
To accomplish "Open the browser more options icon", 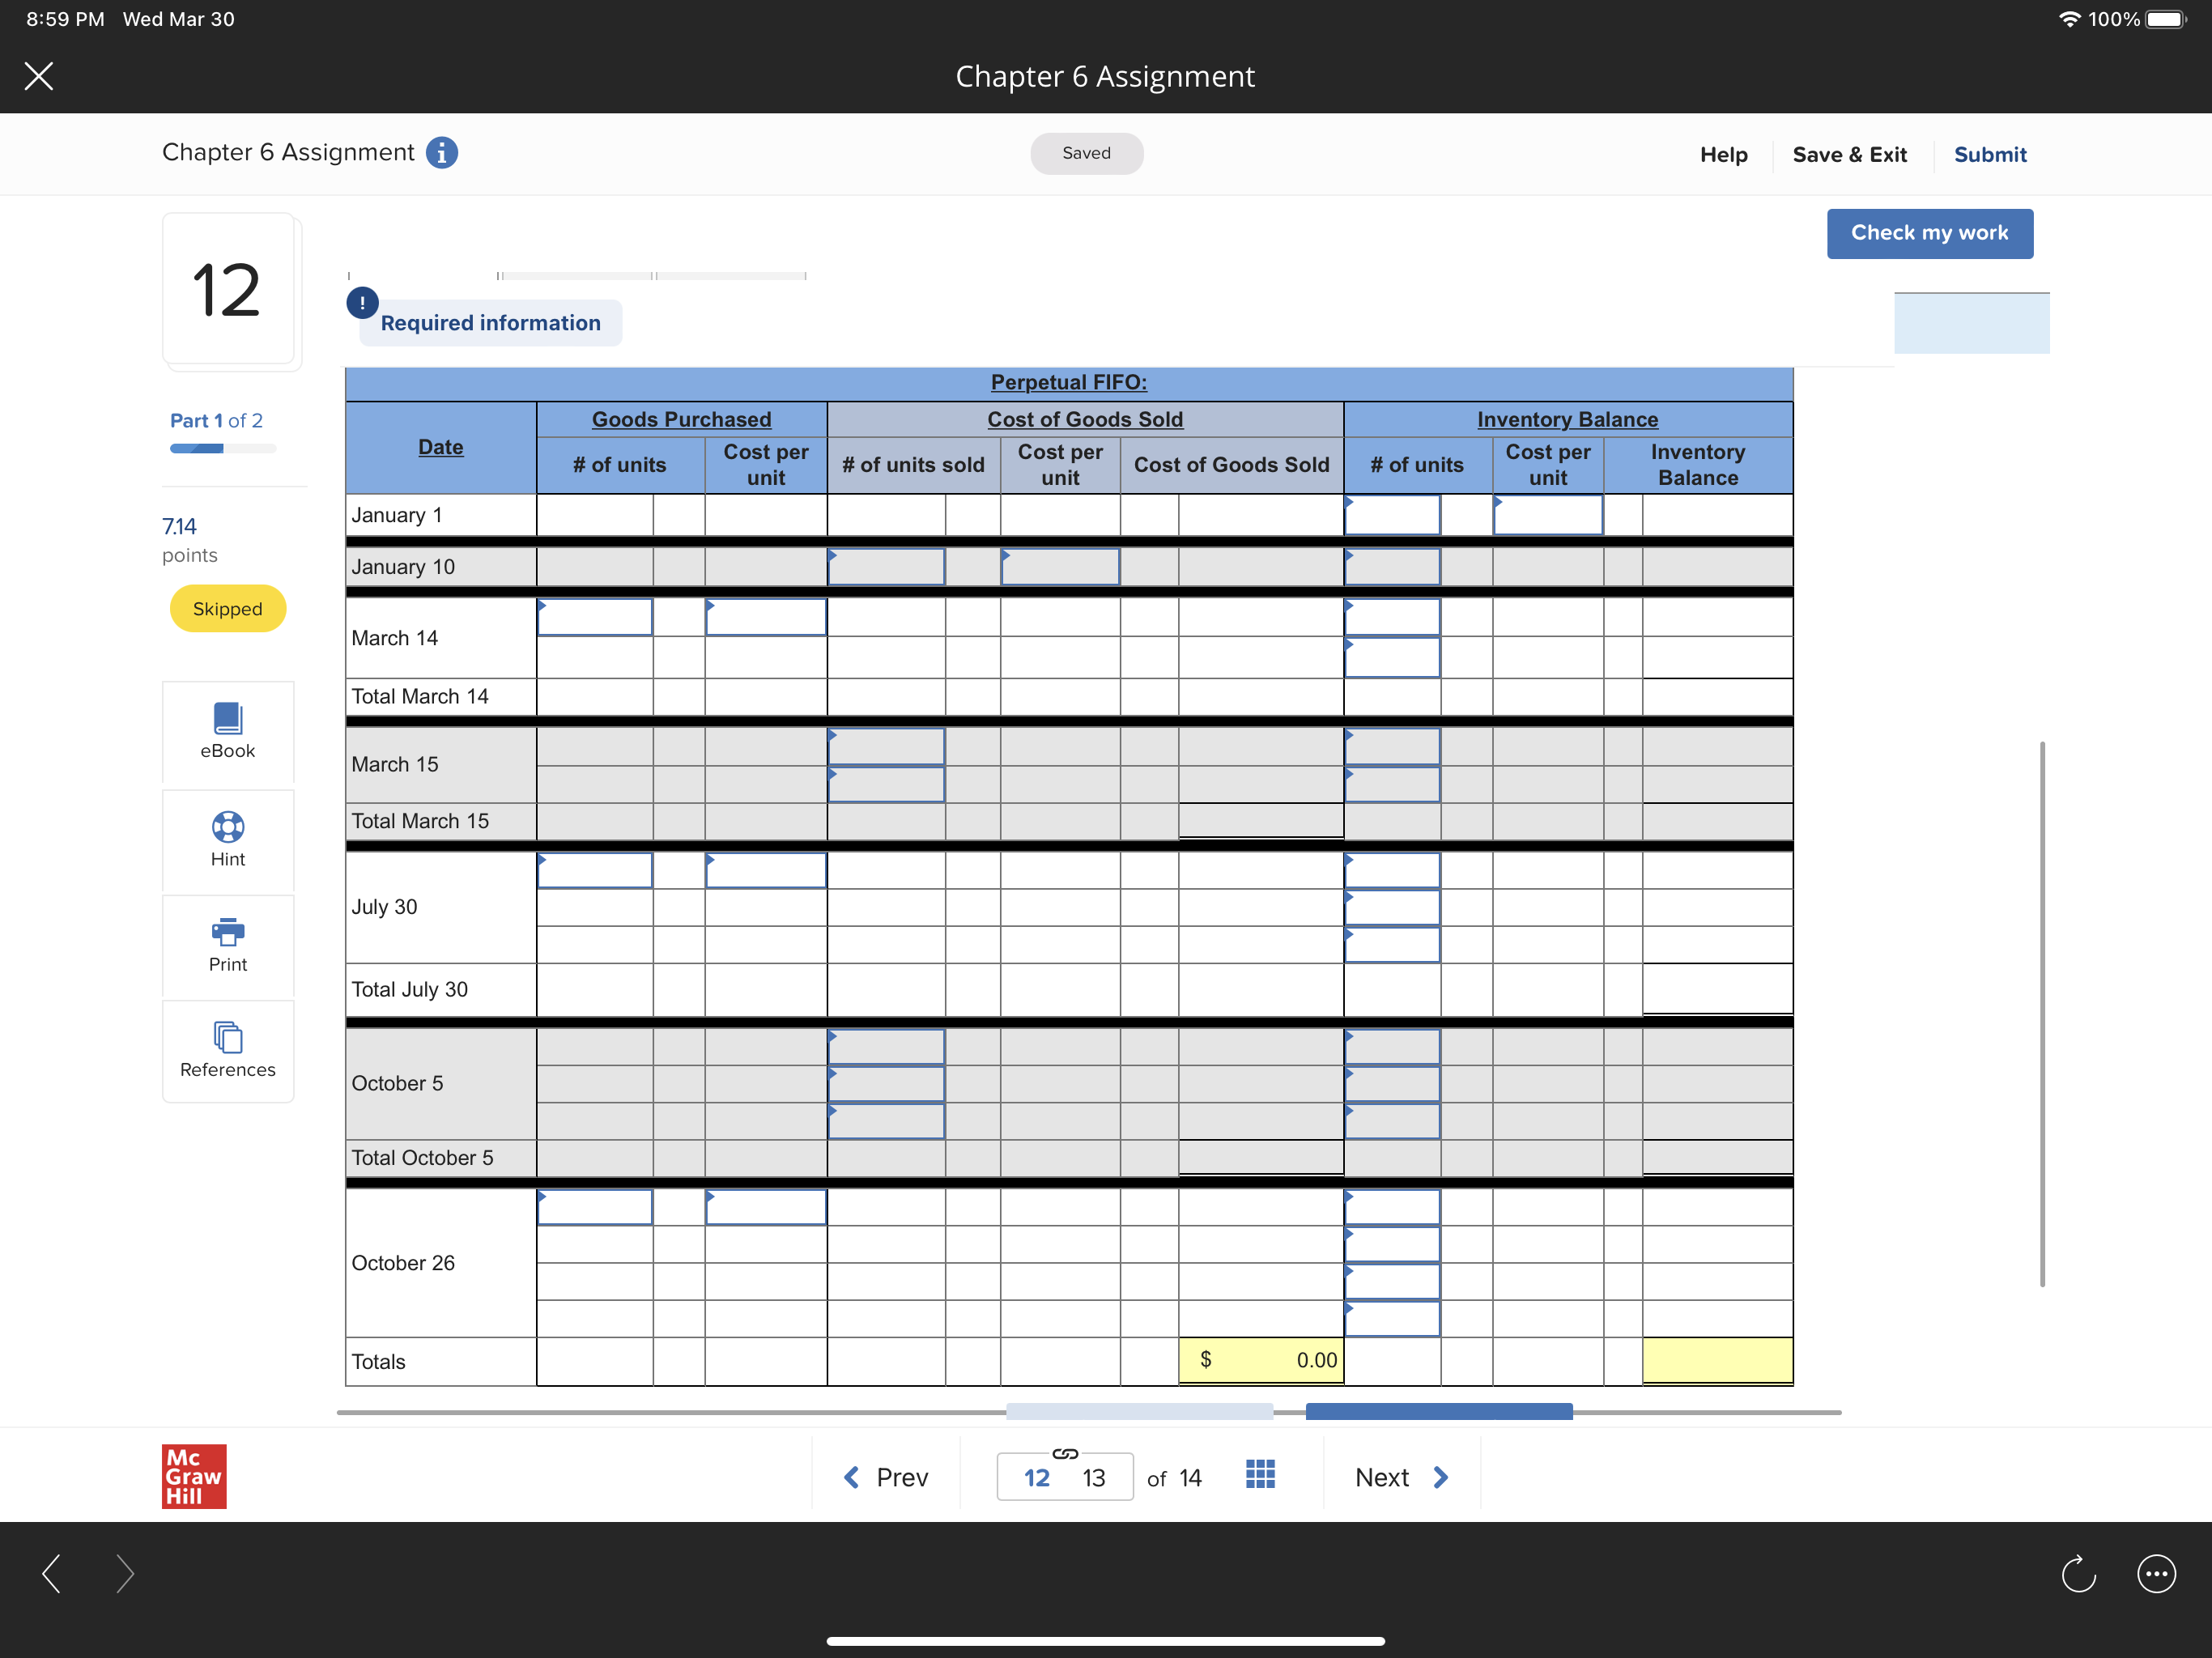I will [x=2155, y=1574].
